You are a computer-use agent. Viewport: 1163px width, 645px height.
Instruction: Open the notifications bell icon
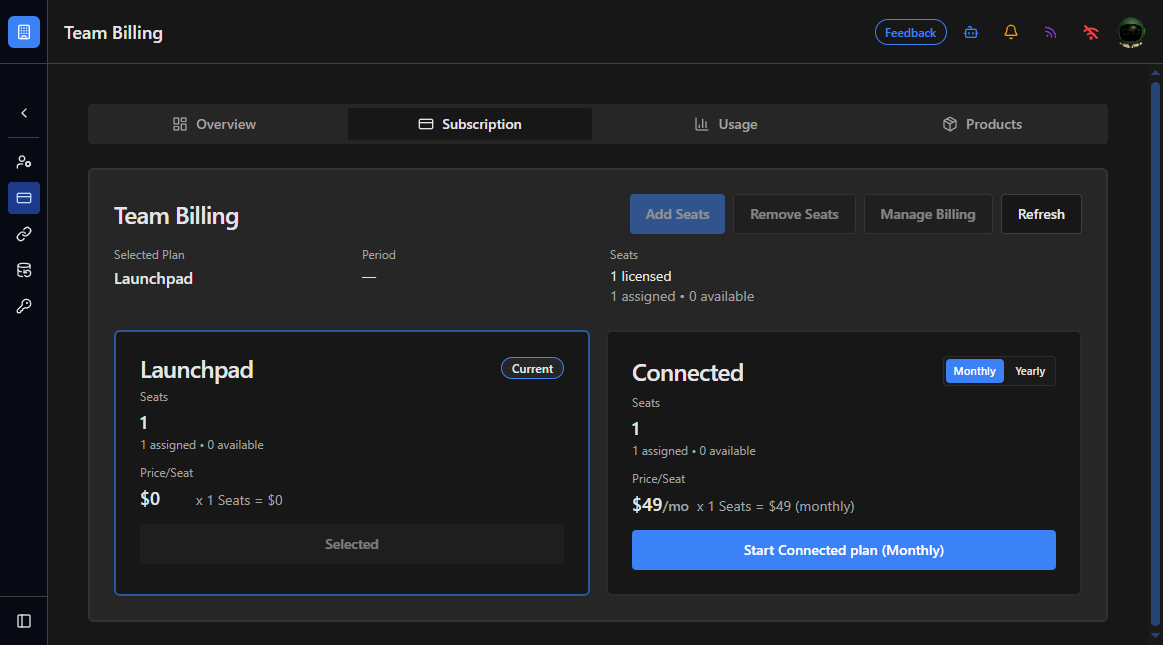click(1010, 32)
